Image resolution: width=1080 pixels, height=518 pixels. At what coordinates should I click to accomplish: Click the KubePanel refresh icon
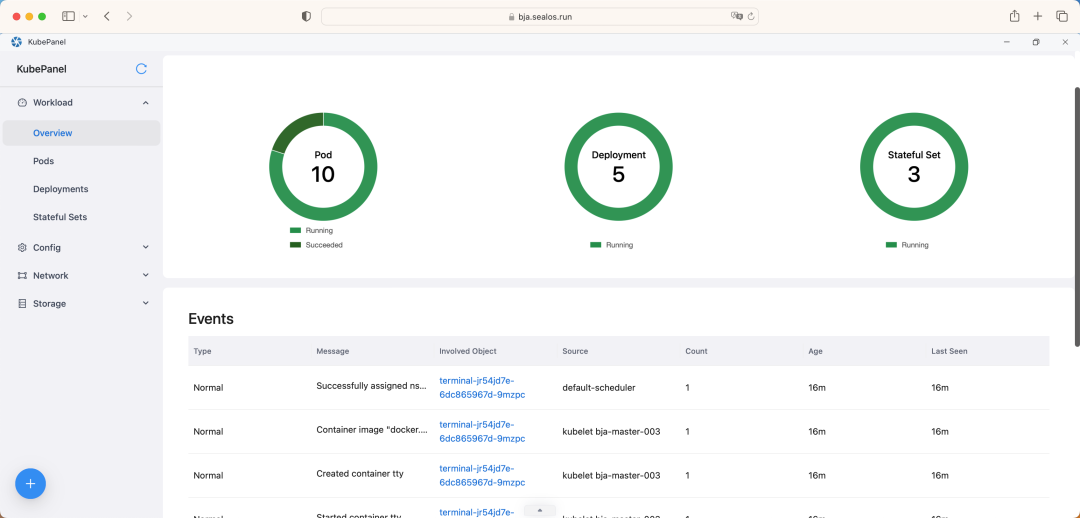coord(141,69)
